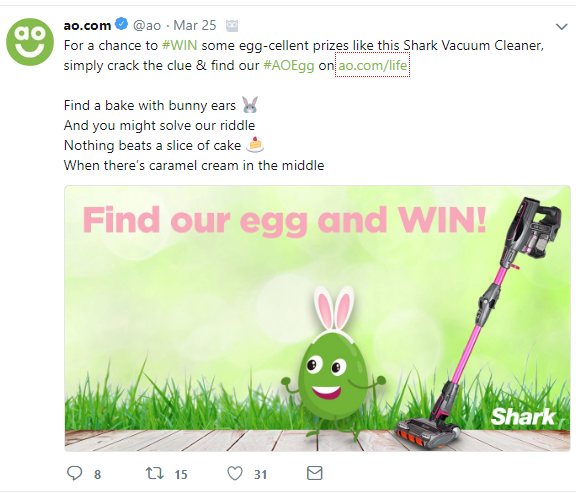
Task: Click the @ao handle
Action: [147, 25]
